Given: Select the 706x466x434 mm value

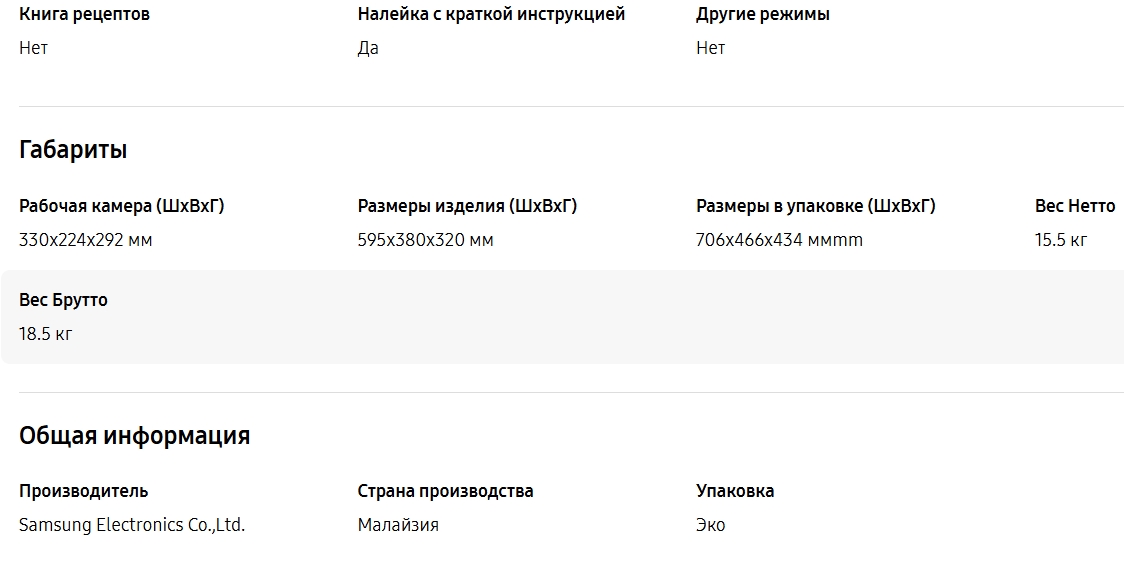Looking at the screenshot, I should 779,240.
